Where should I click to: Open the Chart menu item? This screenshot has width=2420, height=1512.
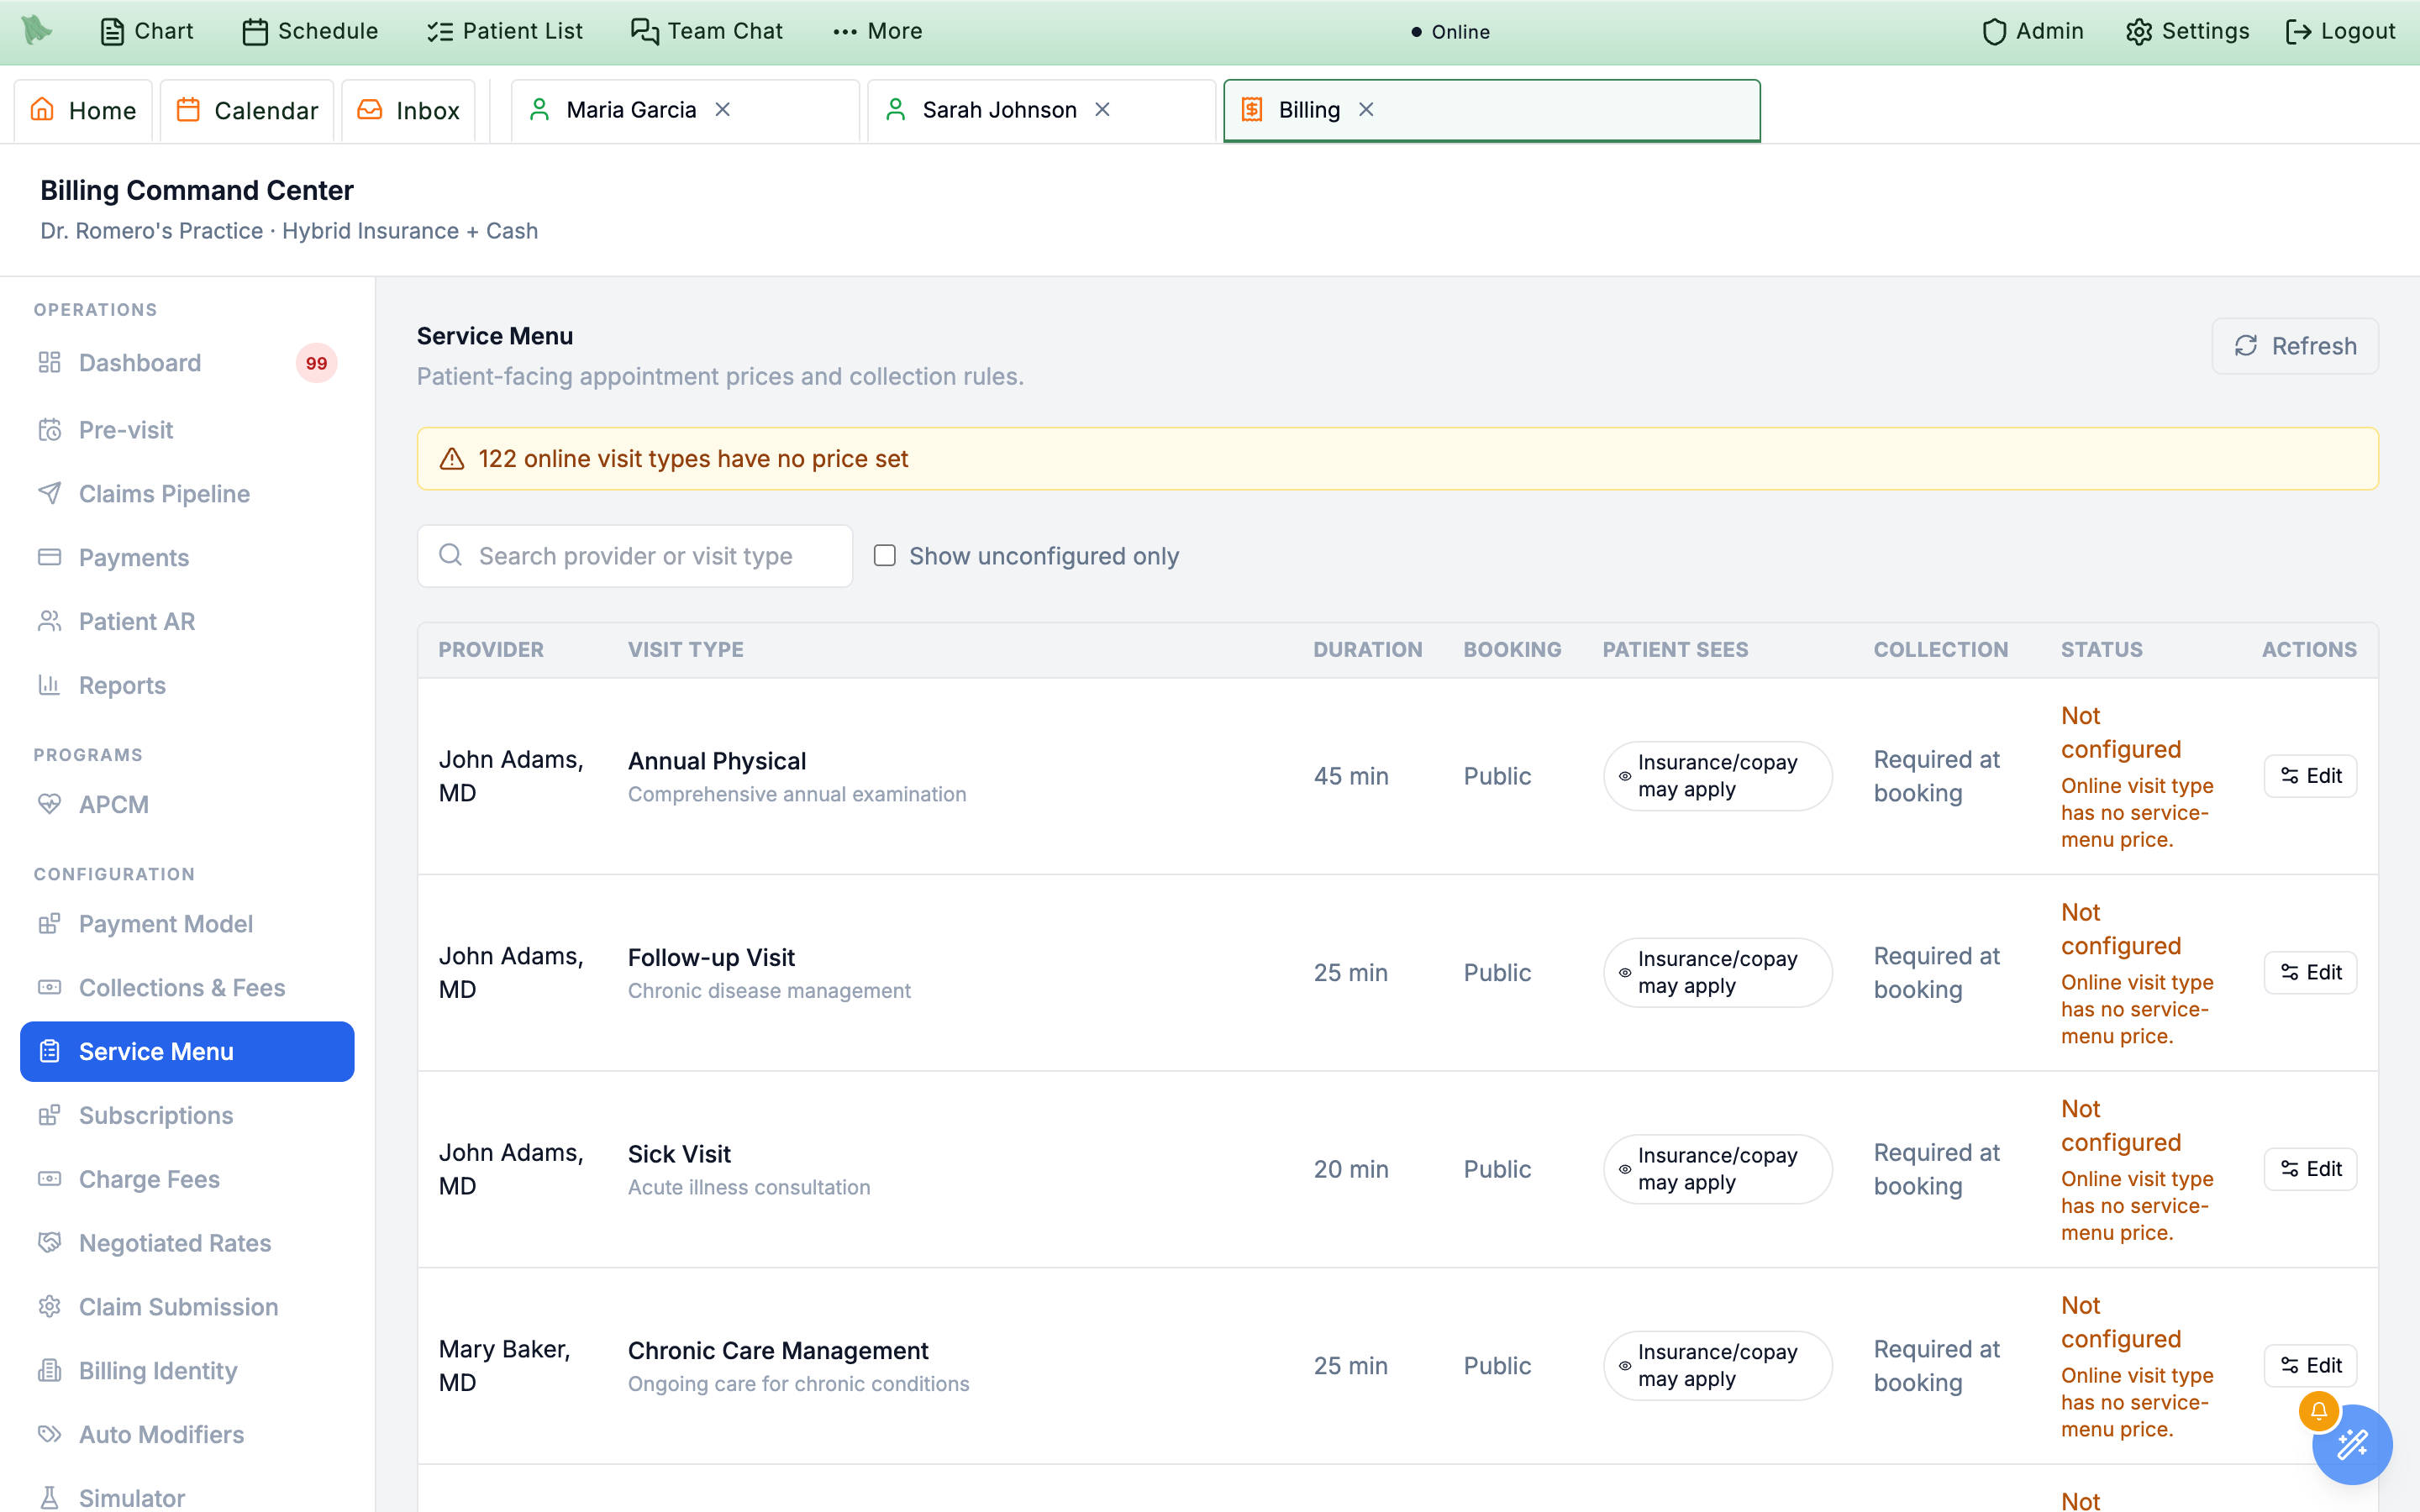[147, 31]
